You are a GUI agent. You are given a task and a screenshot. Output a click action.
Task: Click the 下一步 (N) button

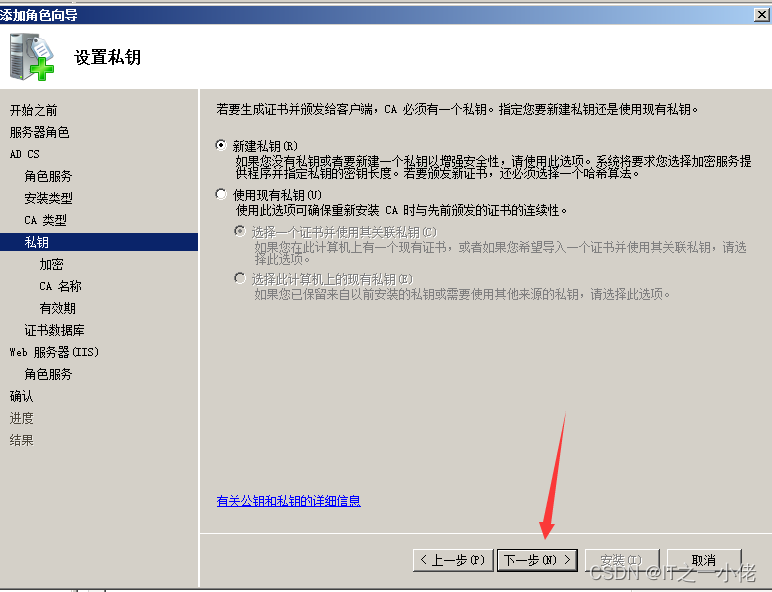tap(537, 560)
